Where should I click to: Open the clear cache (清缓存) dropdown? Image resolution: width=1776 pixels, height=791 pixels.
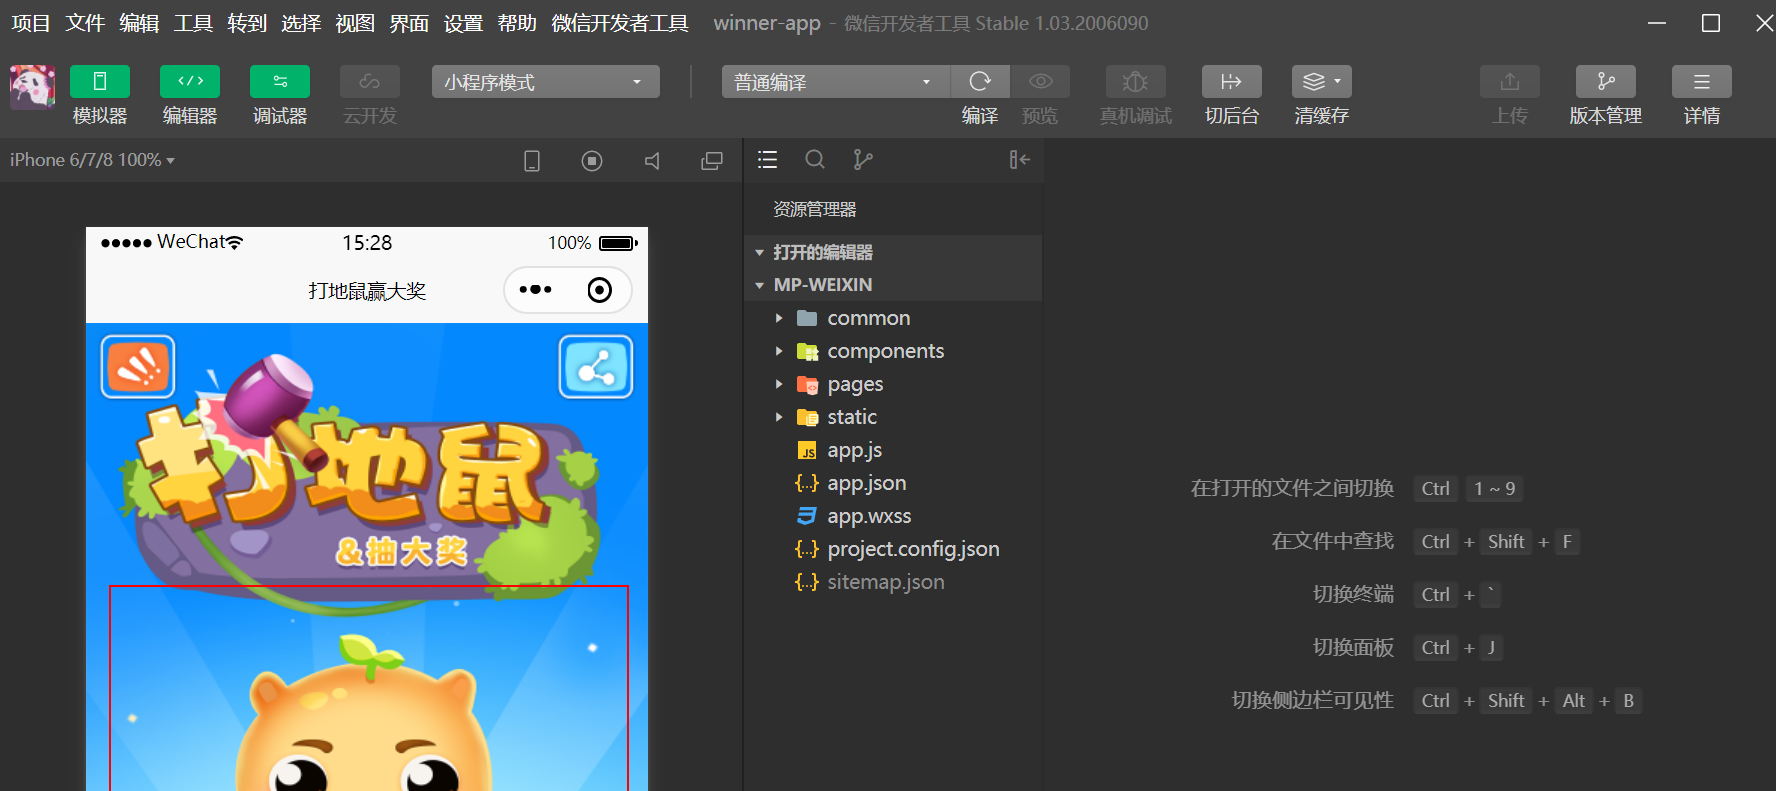point(1322,82)
